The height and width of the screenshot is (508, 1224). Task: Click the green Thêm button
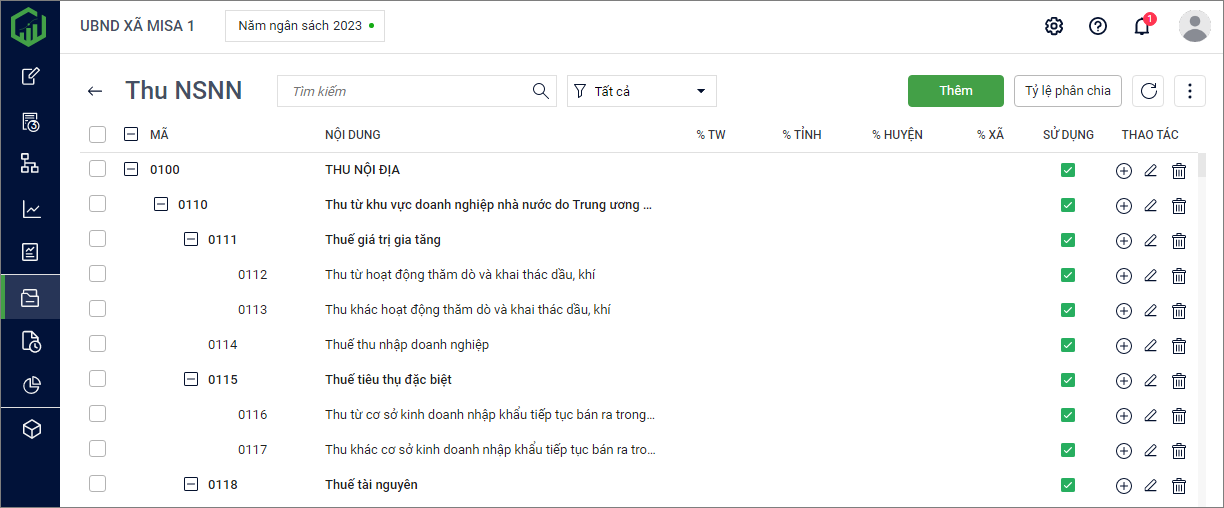click(x=955, y=91)
